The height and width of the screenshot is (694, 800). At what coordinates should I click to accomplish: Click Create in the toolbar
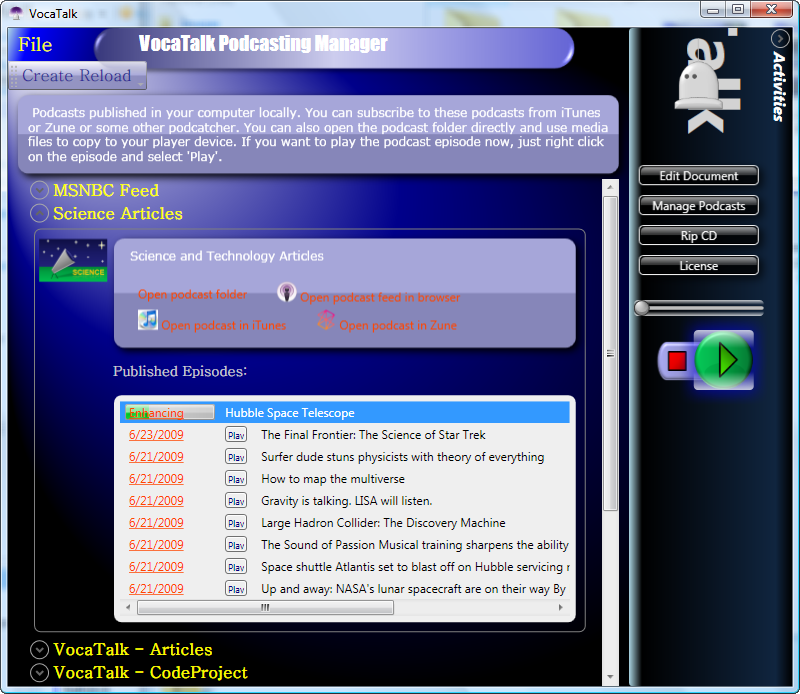(x=47, y=76)
